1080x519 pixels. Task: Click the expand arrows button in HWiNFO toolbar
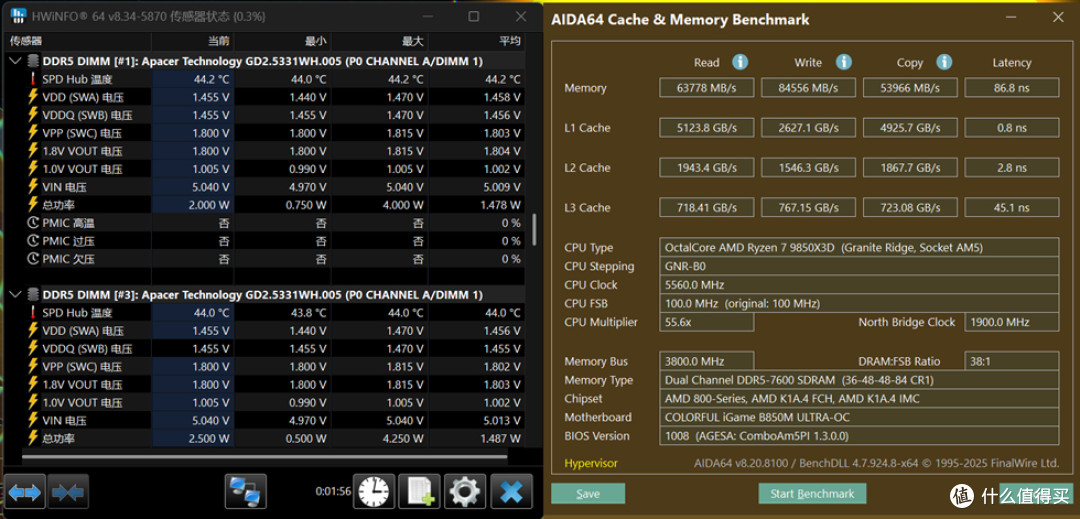25,491
